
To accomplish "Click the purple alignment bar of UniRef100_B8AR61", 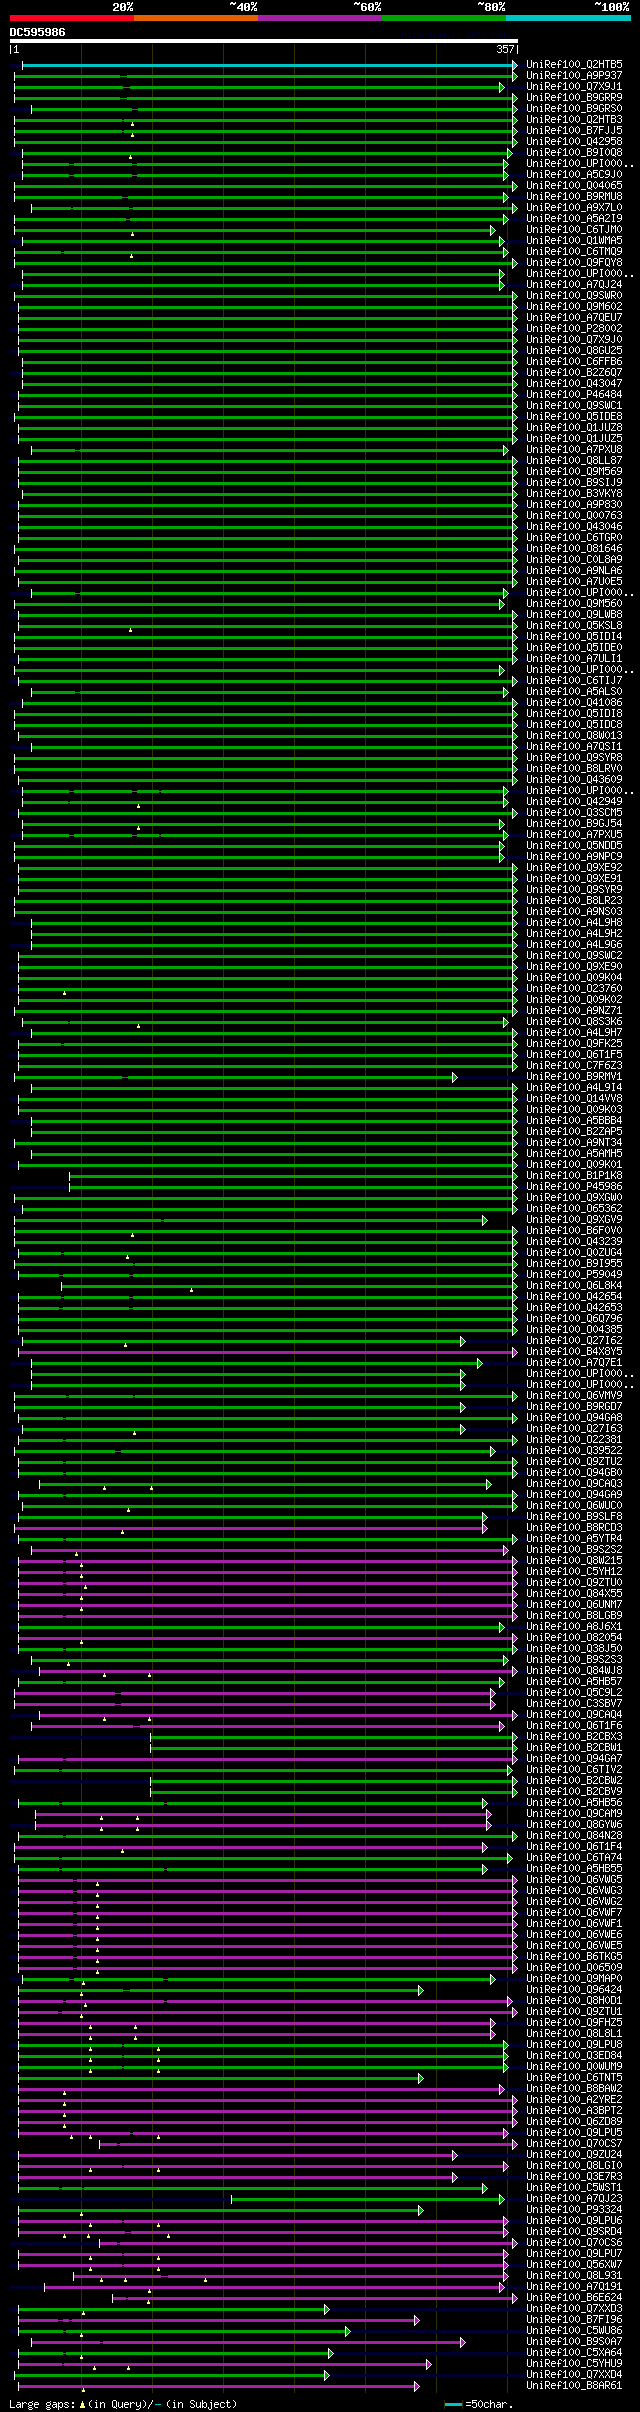I will tap(218, 2386).
